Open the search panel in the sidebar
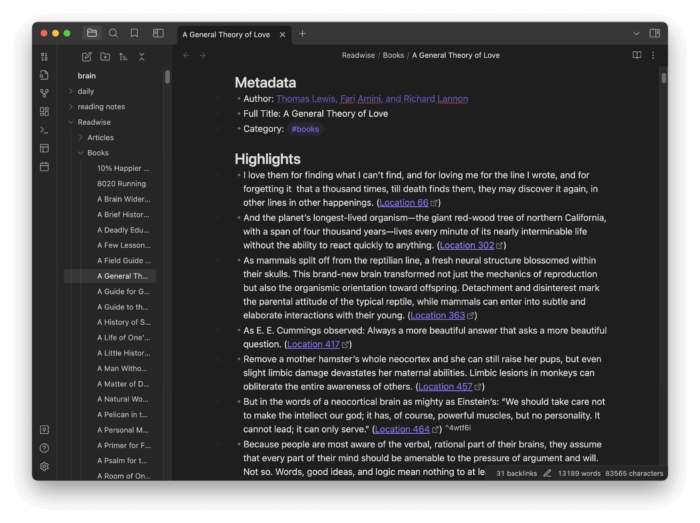700x523 pixels. pos(113,33)
